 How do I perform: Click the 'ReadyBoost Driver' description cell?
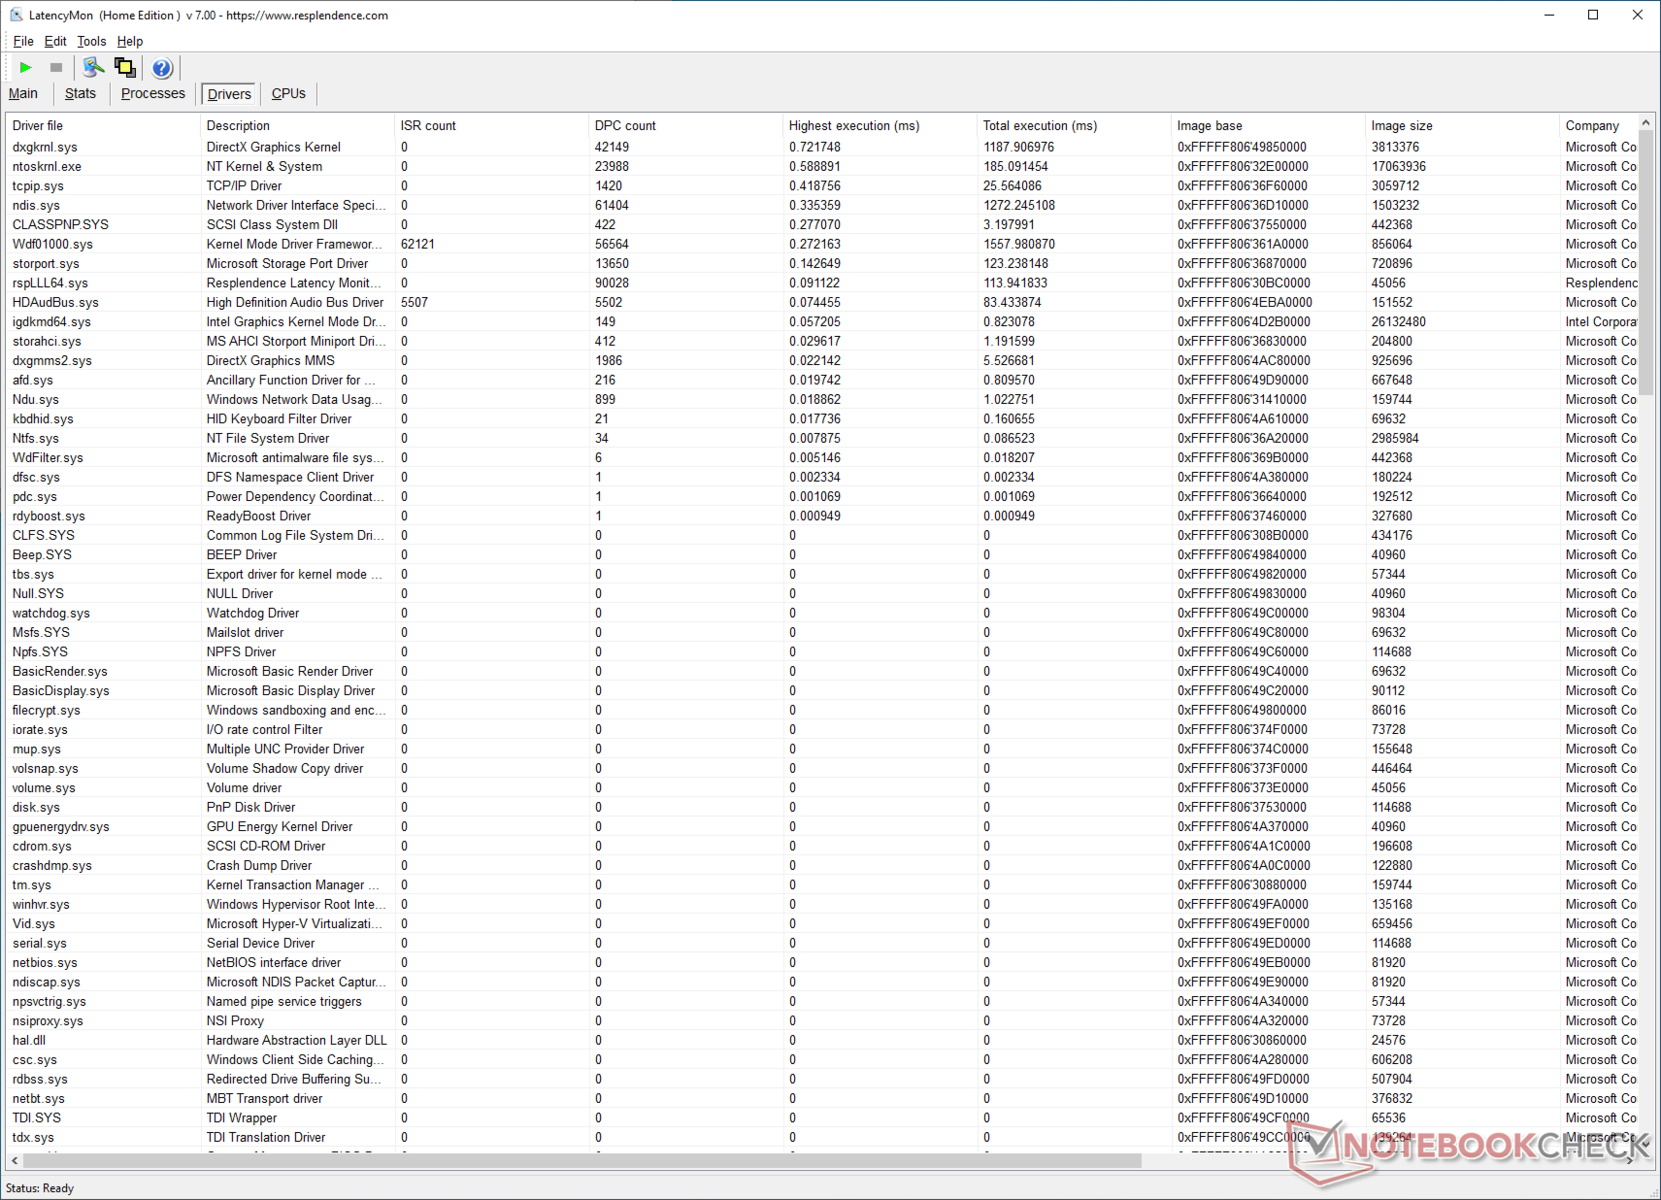(259, 516)
